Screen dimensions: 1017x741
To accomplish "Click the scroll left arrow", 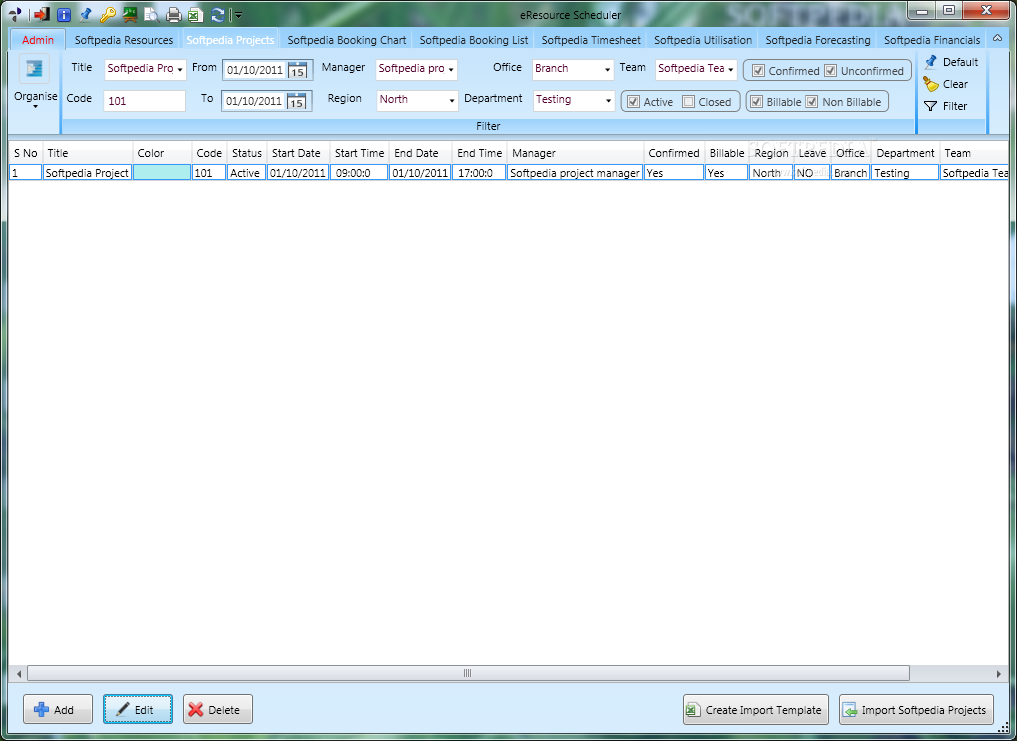I will tap(19, 674).
